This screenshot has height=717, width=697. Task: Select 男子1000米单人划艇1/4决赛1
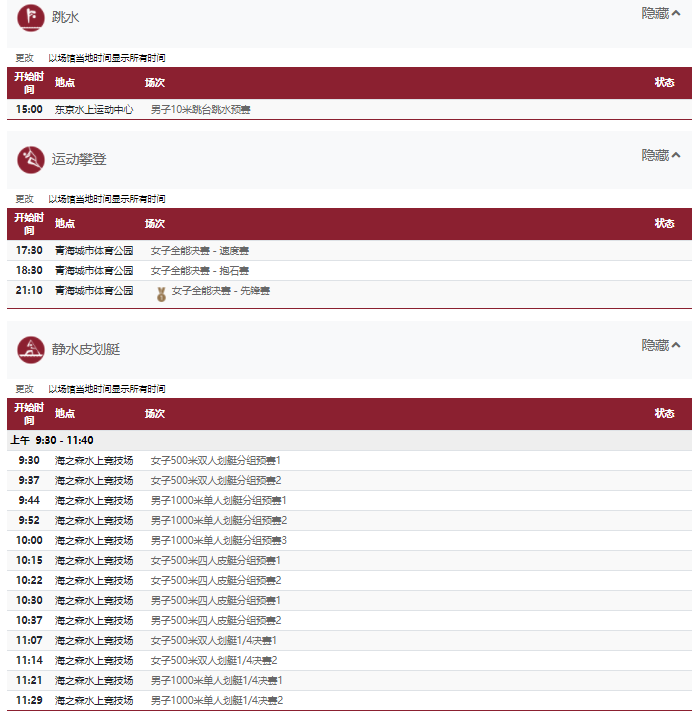coord(217,681)
